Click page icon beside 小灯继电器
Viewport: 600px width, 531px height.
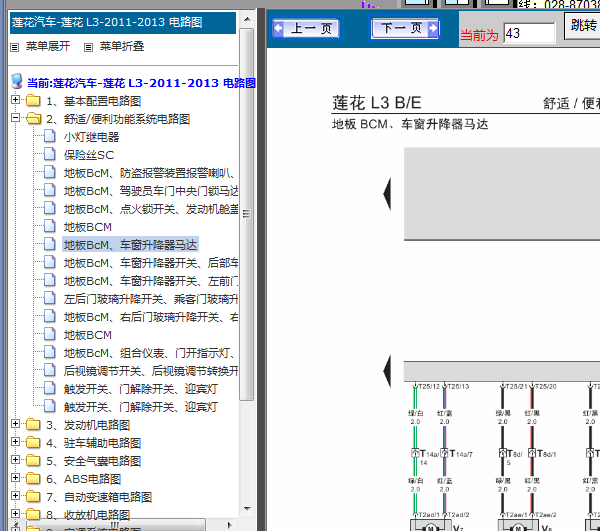[x=50, y=136]
